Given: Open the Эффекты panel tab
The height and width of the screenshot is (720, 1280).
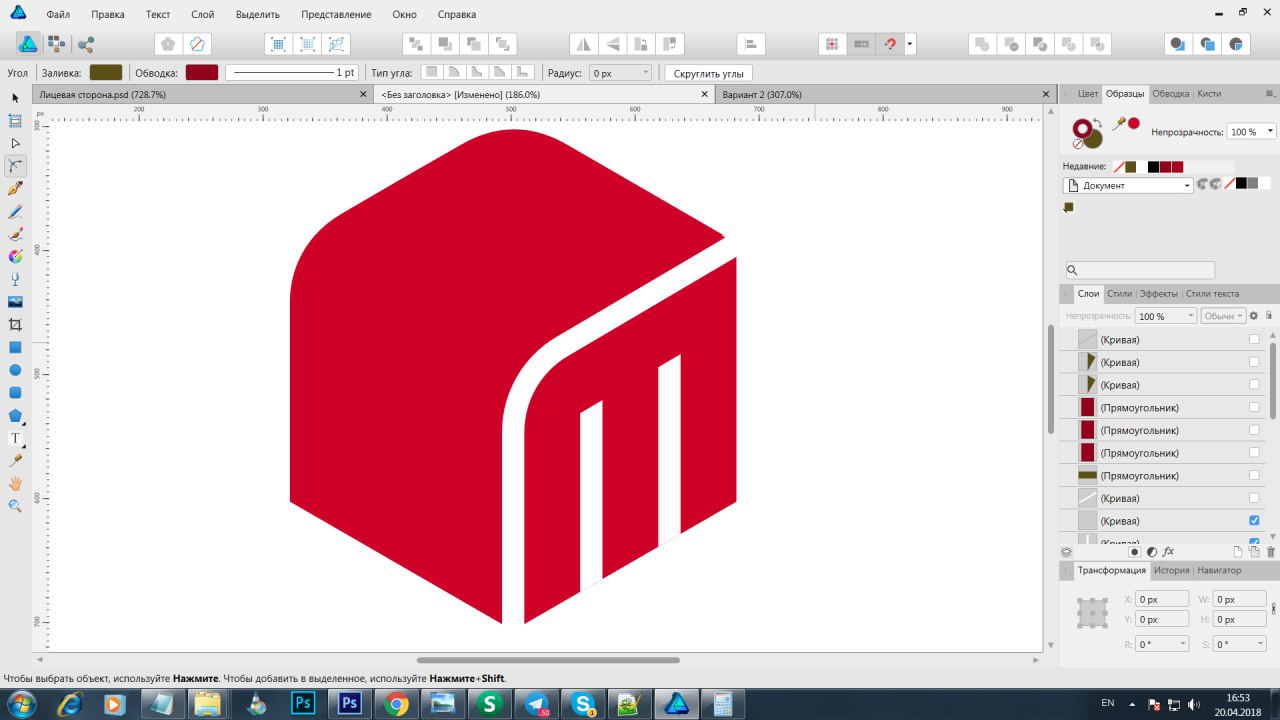Looking at the screenshot, I should [1159, 293].
